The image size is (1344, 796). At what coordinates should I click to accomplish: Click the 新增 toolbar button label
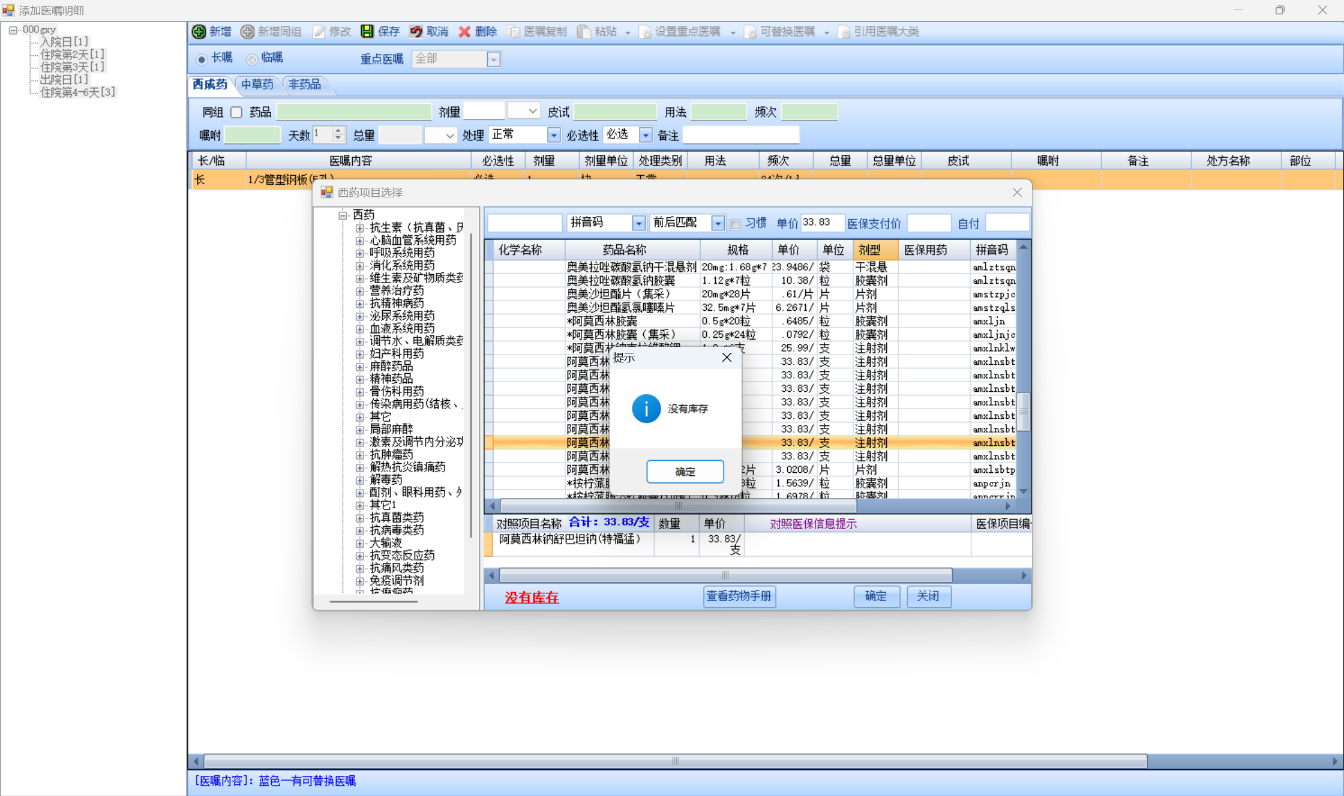pyautogui.click(x=220, y=32)
